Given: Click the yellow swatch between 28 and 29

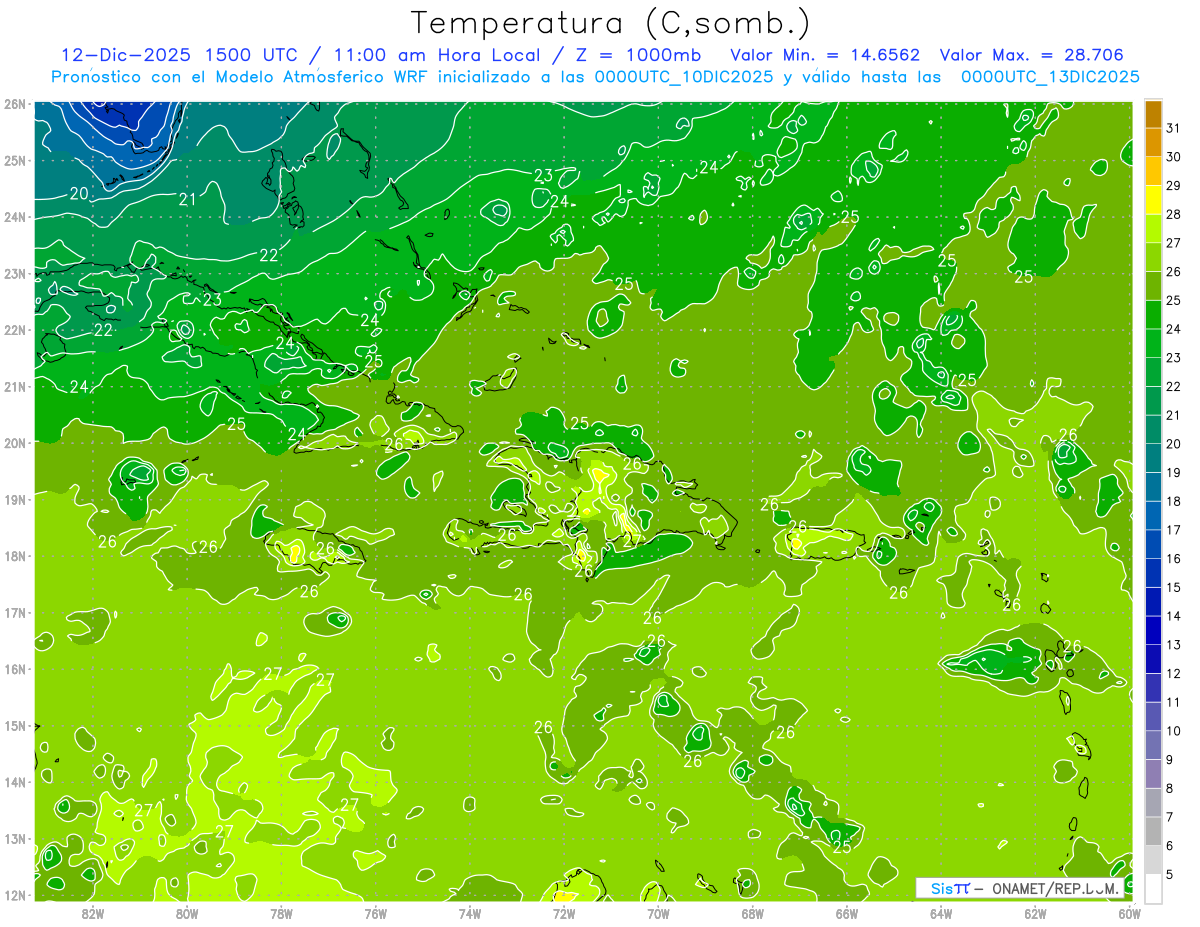Looking at the screenshot, I should (1153, 201).
